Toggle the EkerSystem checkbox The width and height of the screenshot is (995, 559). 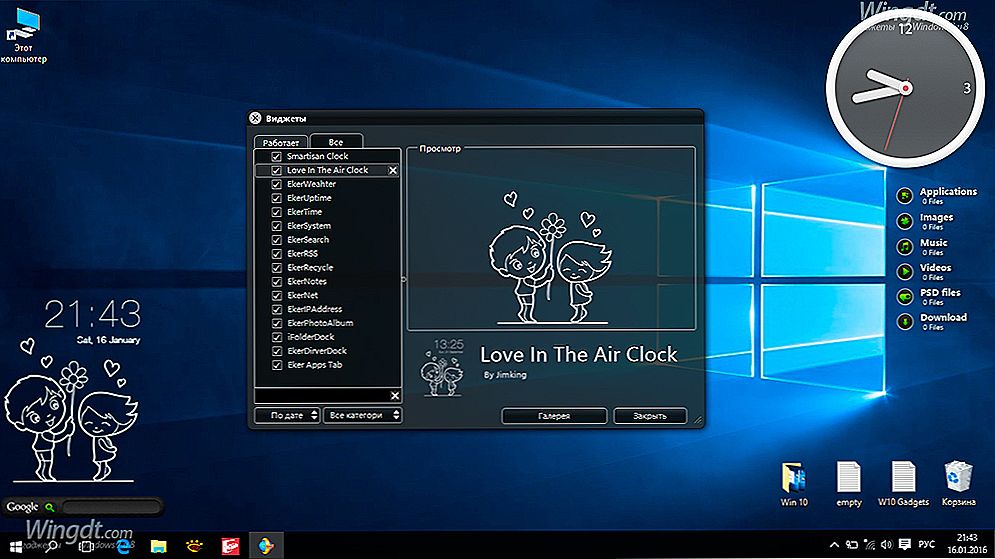[x=277, y=226]
